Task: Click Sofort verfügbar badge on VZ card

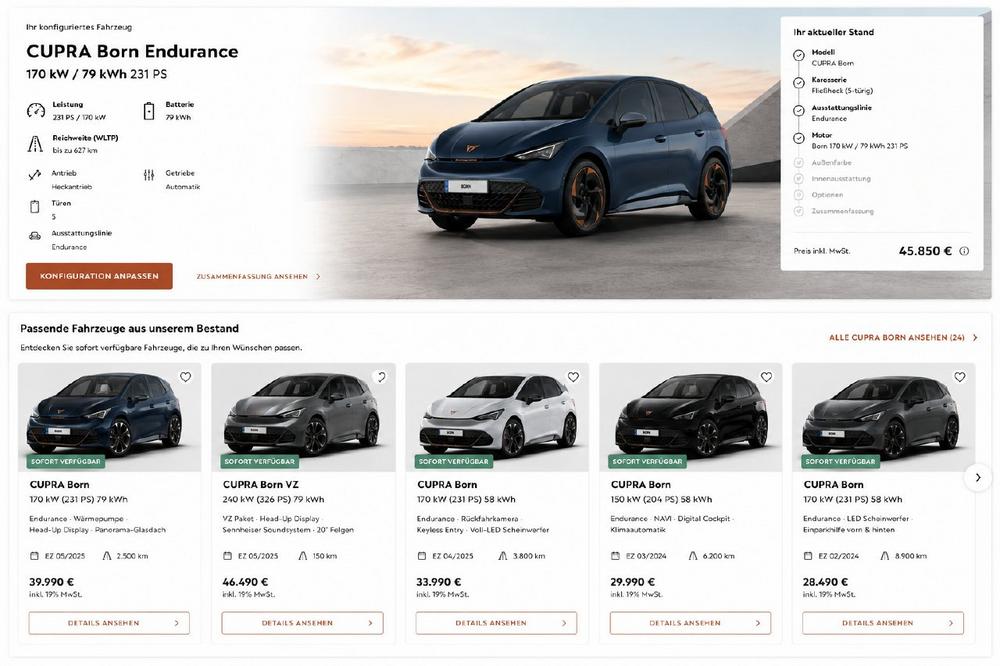Action: click(260, 461)
